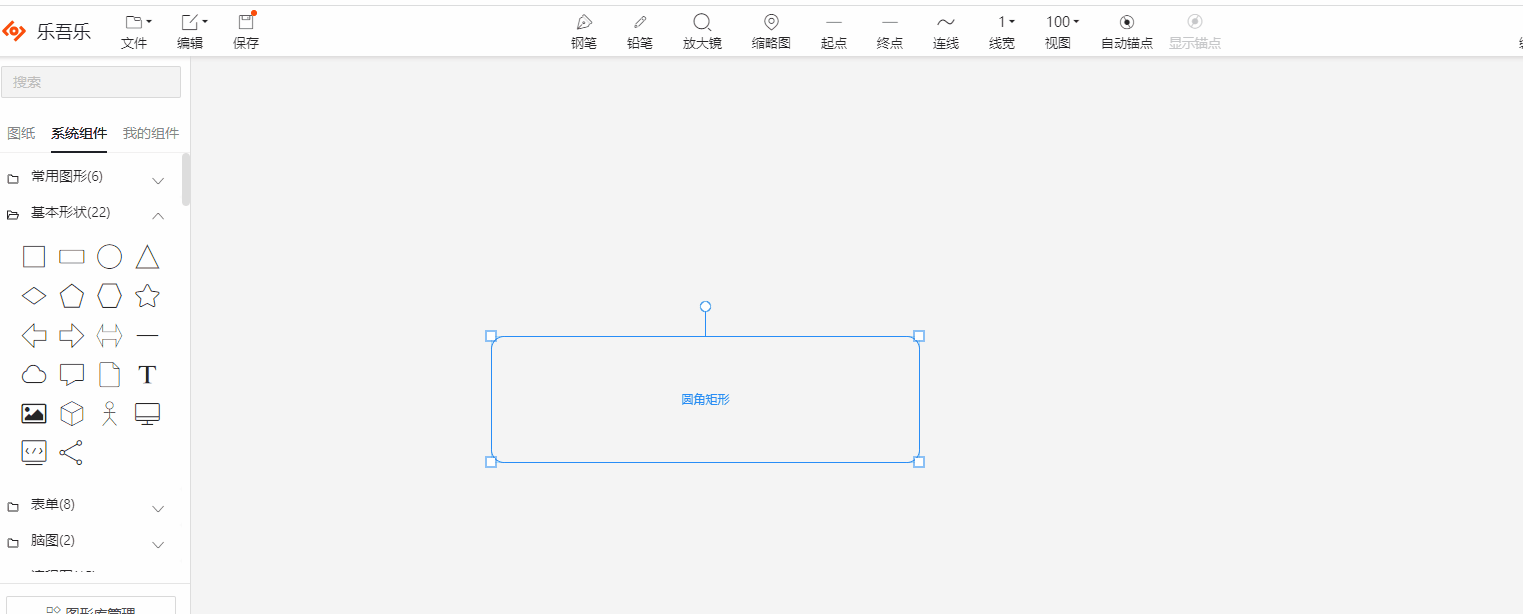Click the 保存 save button
Screen dimensions: 1523x614
[246, 30]
